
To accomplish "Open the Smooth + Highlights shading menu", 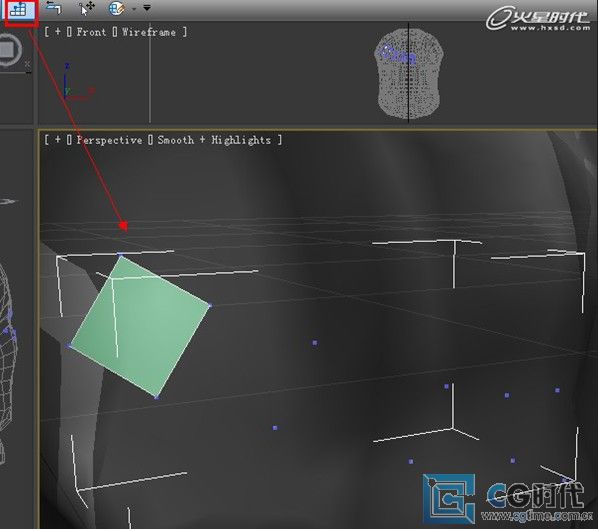I will (x=214, y=140).
